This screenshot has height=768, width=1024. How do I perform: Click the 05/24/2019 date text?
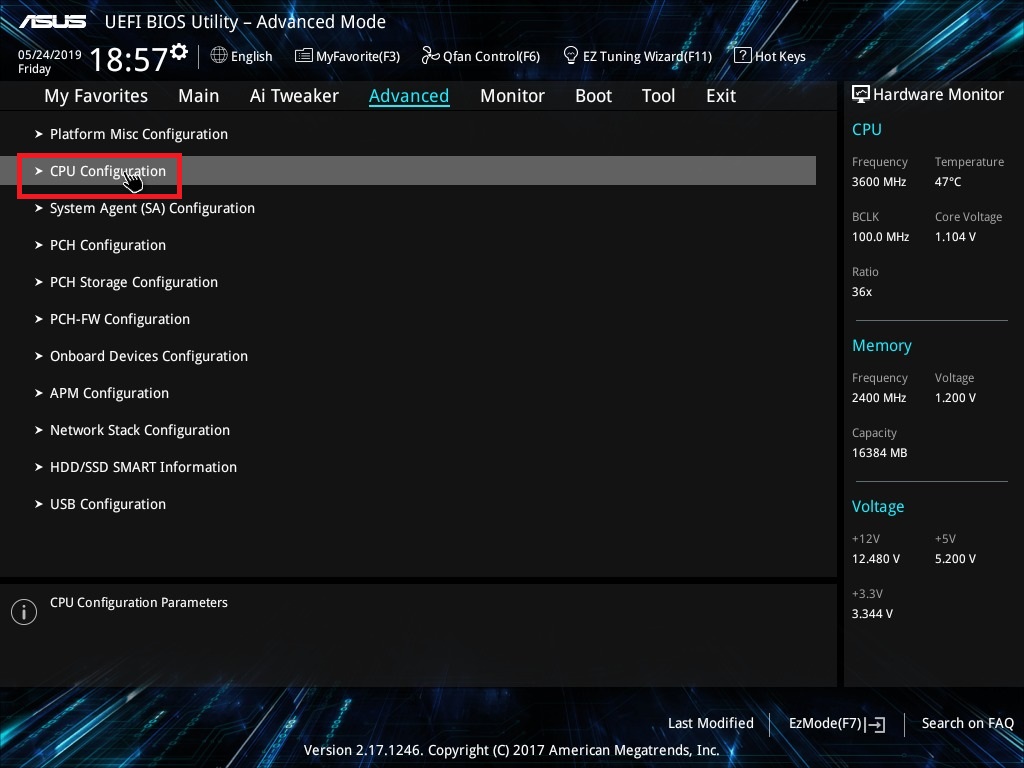50,55
